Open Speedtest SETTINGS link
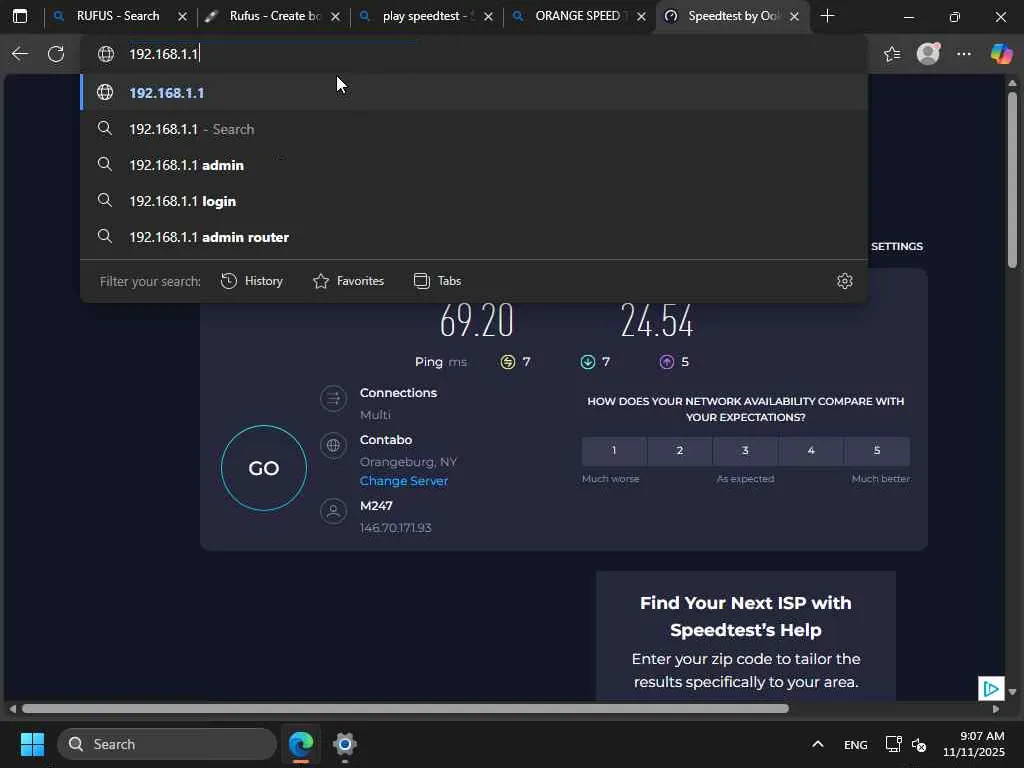Image resolution: width=1024 pixels, height=768 pixels. click(897, 246)
